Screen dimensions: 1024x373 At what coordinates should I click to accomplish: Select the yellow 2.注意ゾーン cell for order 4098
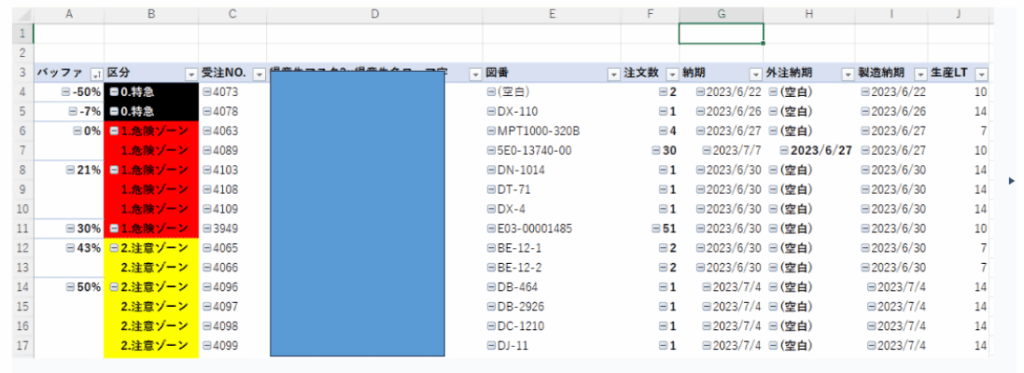pos(151,326)
